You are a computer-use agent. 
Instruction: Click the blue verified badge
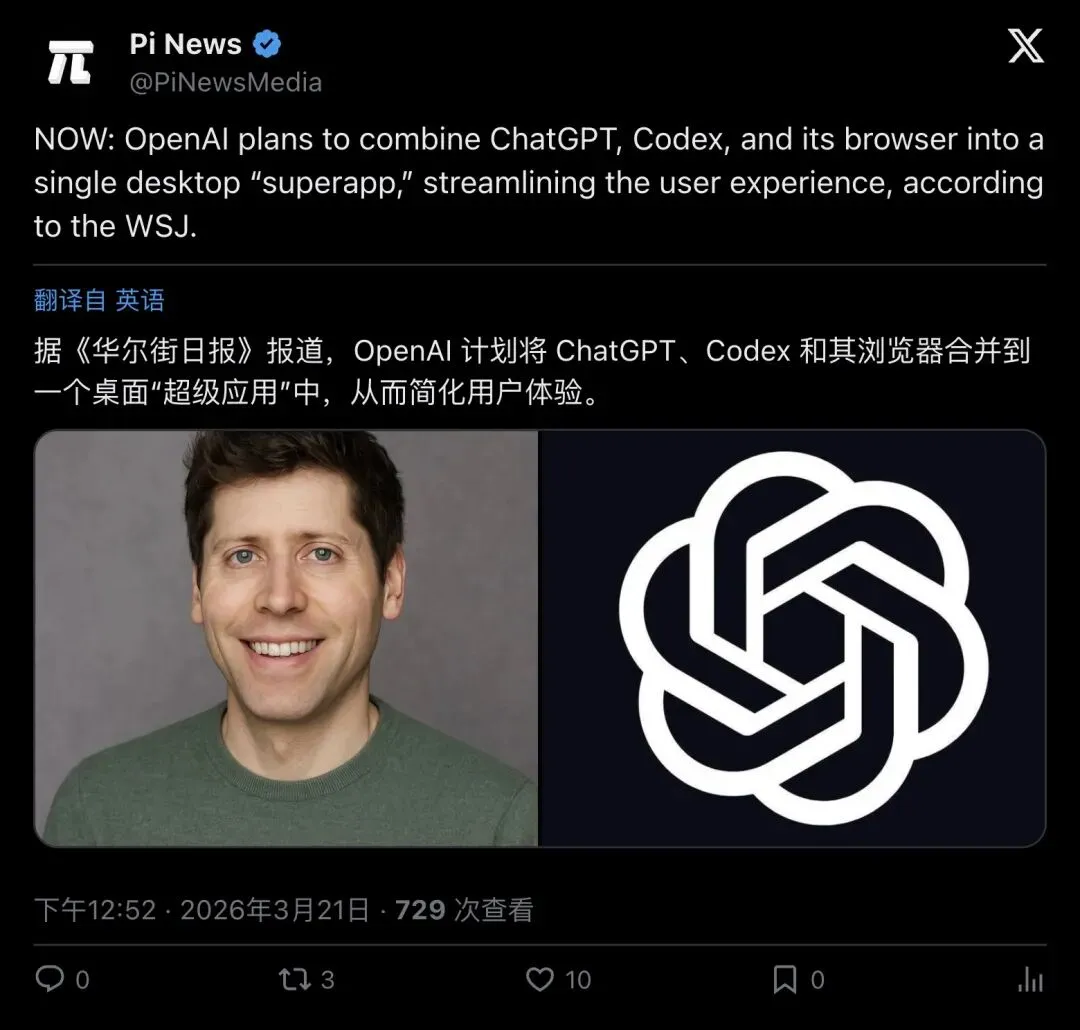[x=267, y=44]
